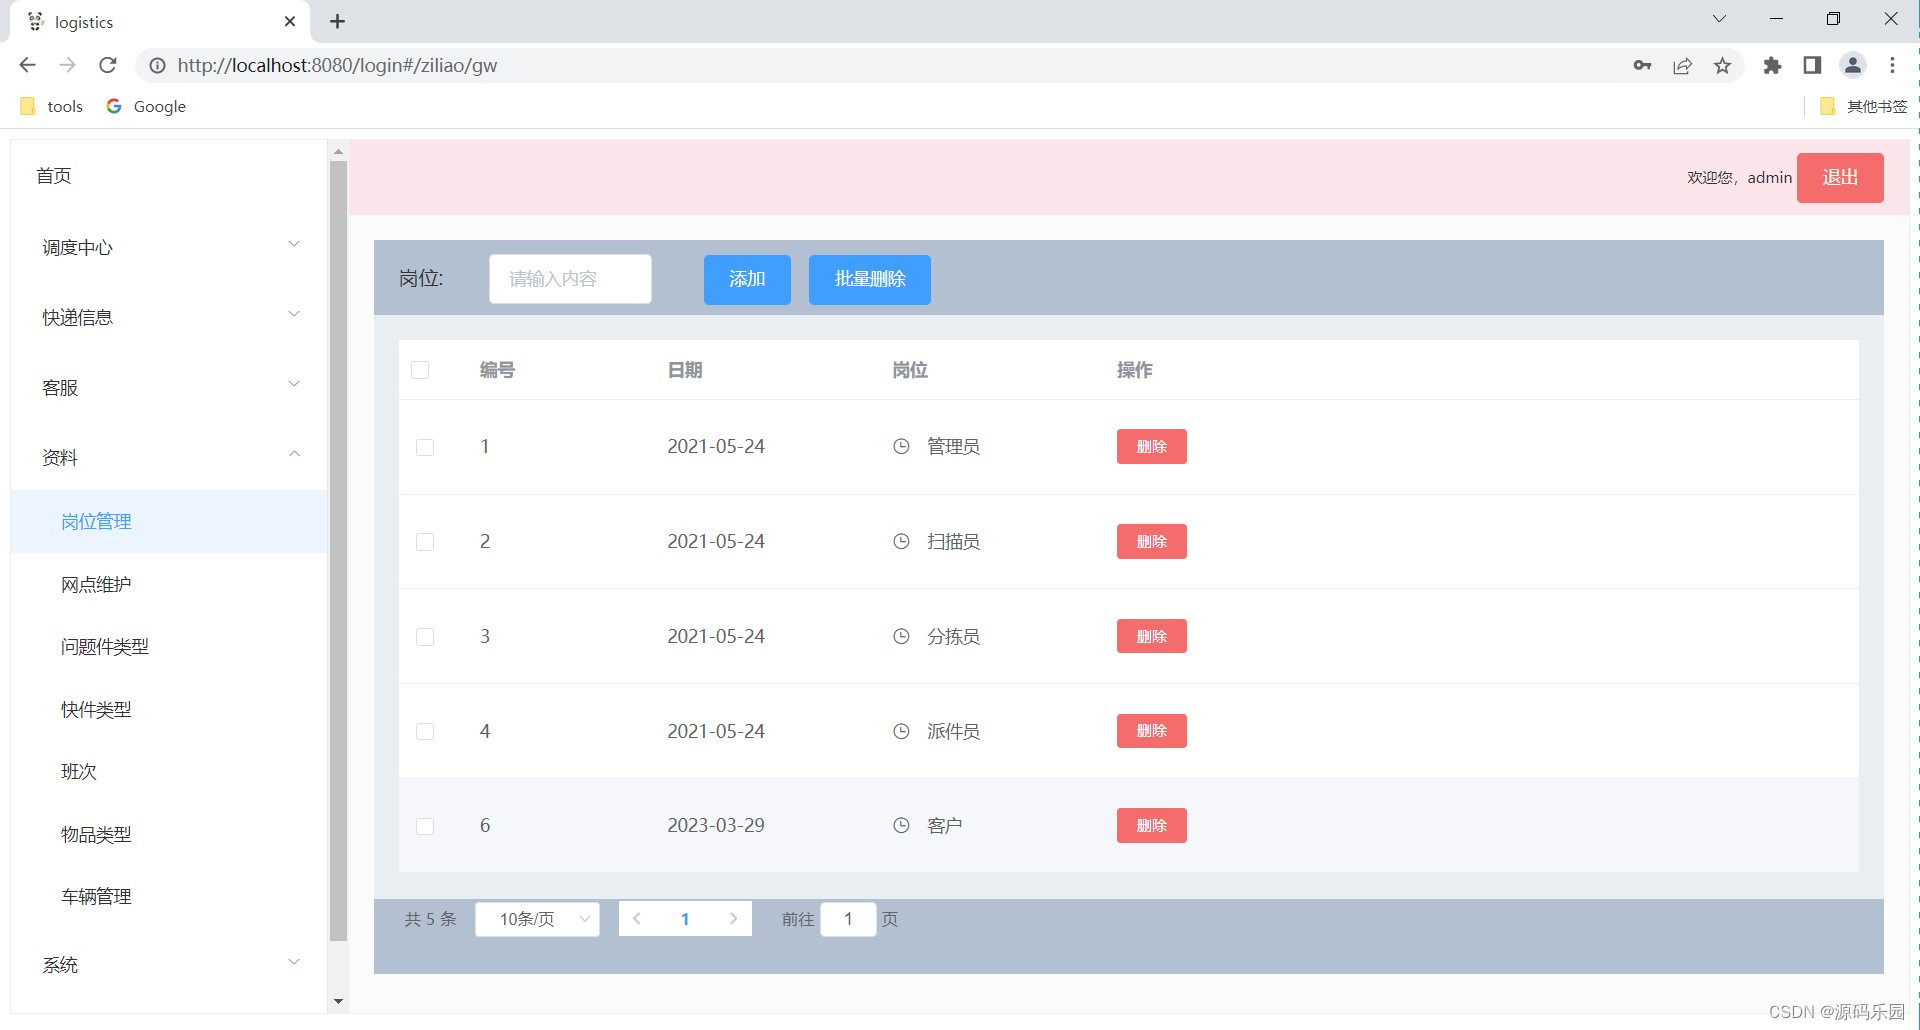The height and width of the screenshot is (1030, 1920).
Task: Select 岗位管理 menu item
Action: coord(169,521)
